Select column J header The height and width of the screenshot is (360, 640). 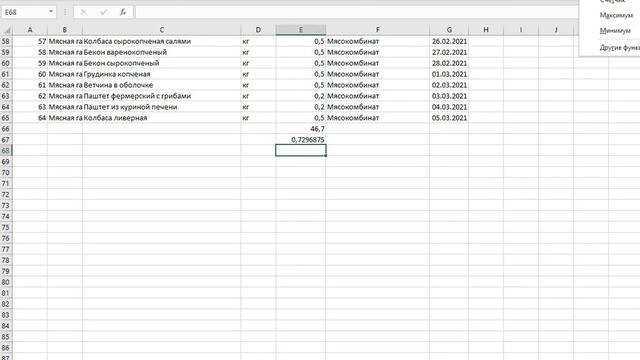(556, 30)
